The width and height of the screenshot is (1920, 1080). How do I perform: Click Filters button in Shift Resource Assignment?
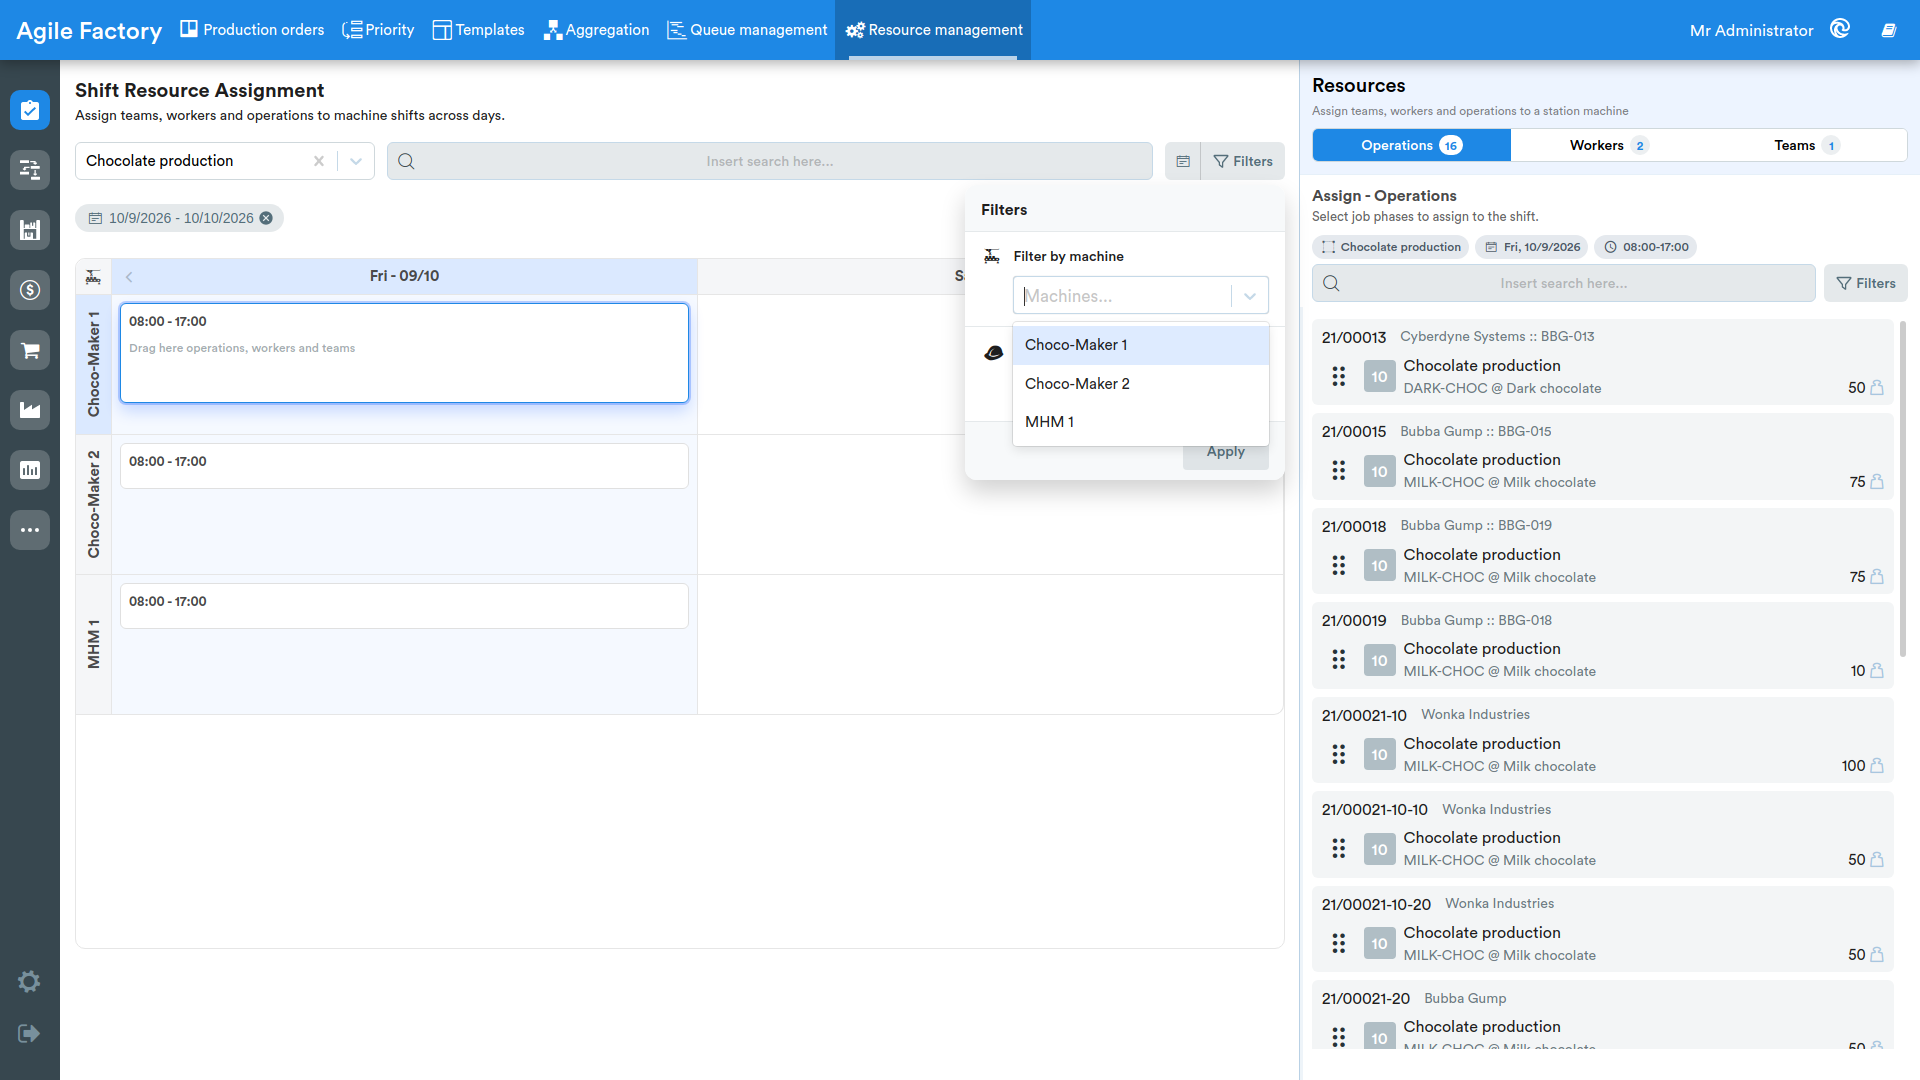tap(1243, 161)
